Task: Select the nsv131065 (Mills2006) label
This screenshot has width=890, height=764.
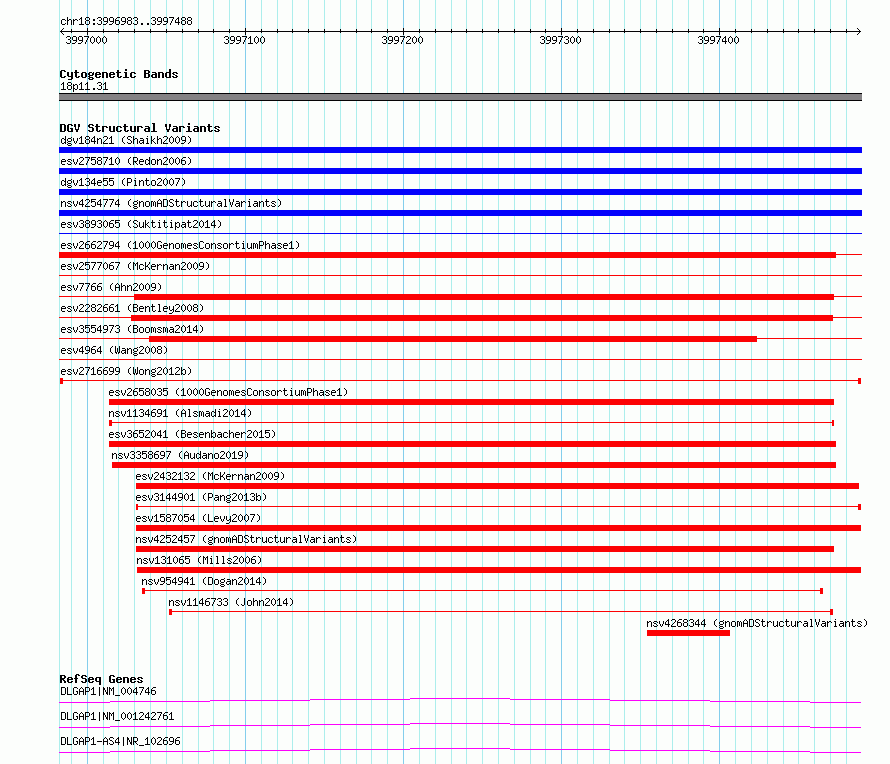Action: pyautogui.click(x=199, y=560)
